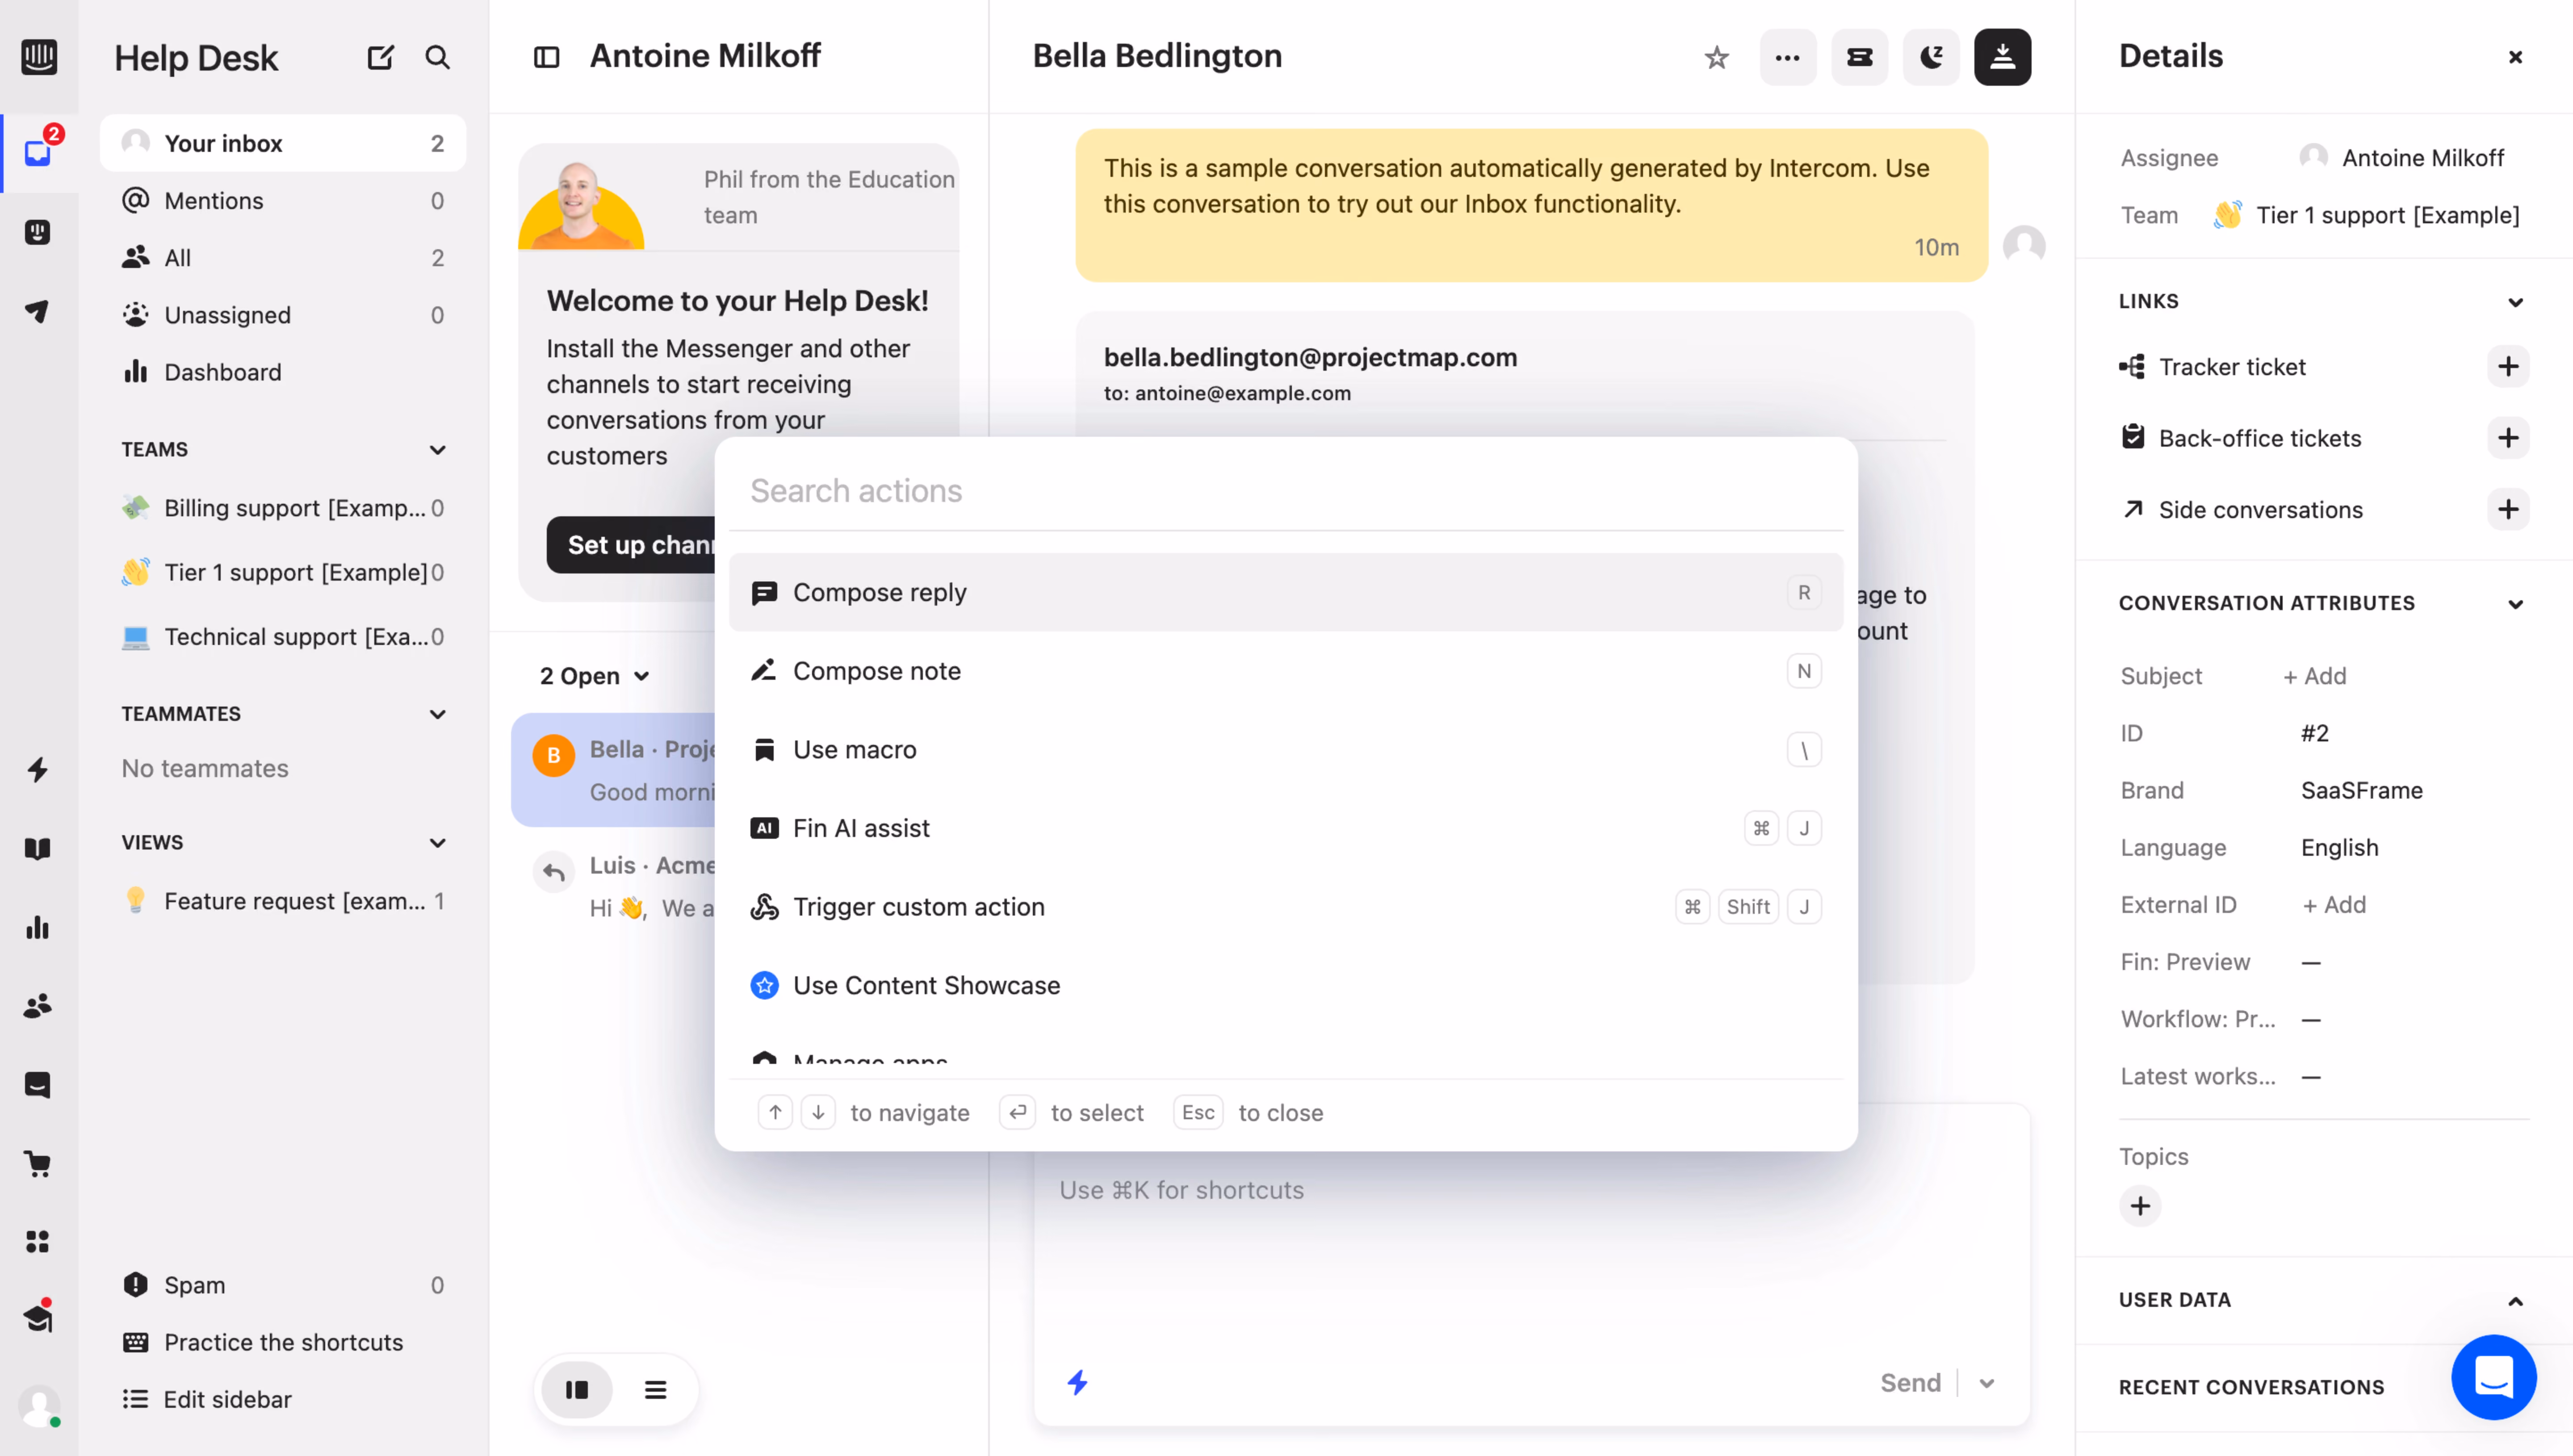This screenshot has height=1456, width=2573.
Task: Expand the USER DATA section
Action: (x=2515, y=1301)
